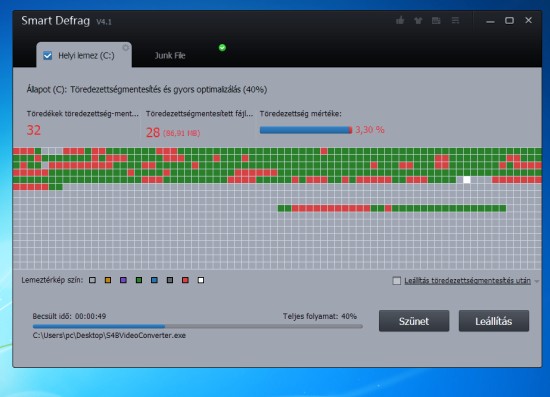Click the defragmented files count 28
Viewport: 550px width, 397px height.
tap(153, 133)
